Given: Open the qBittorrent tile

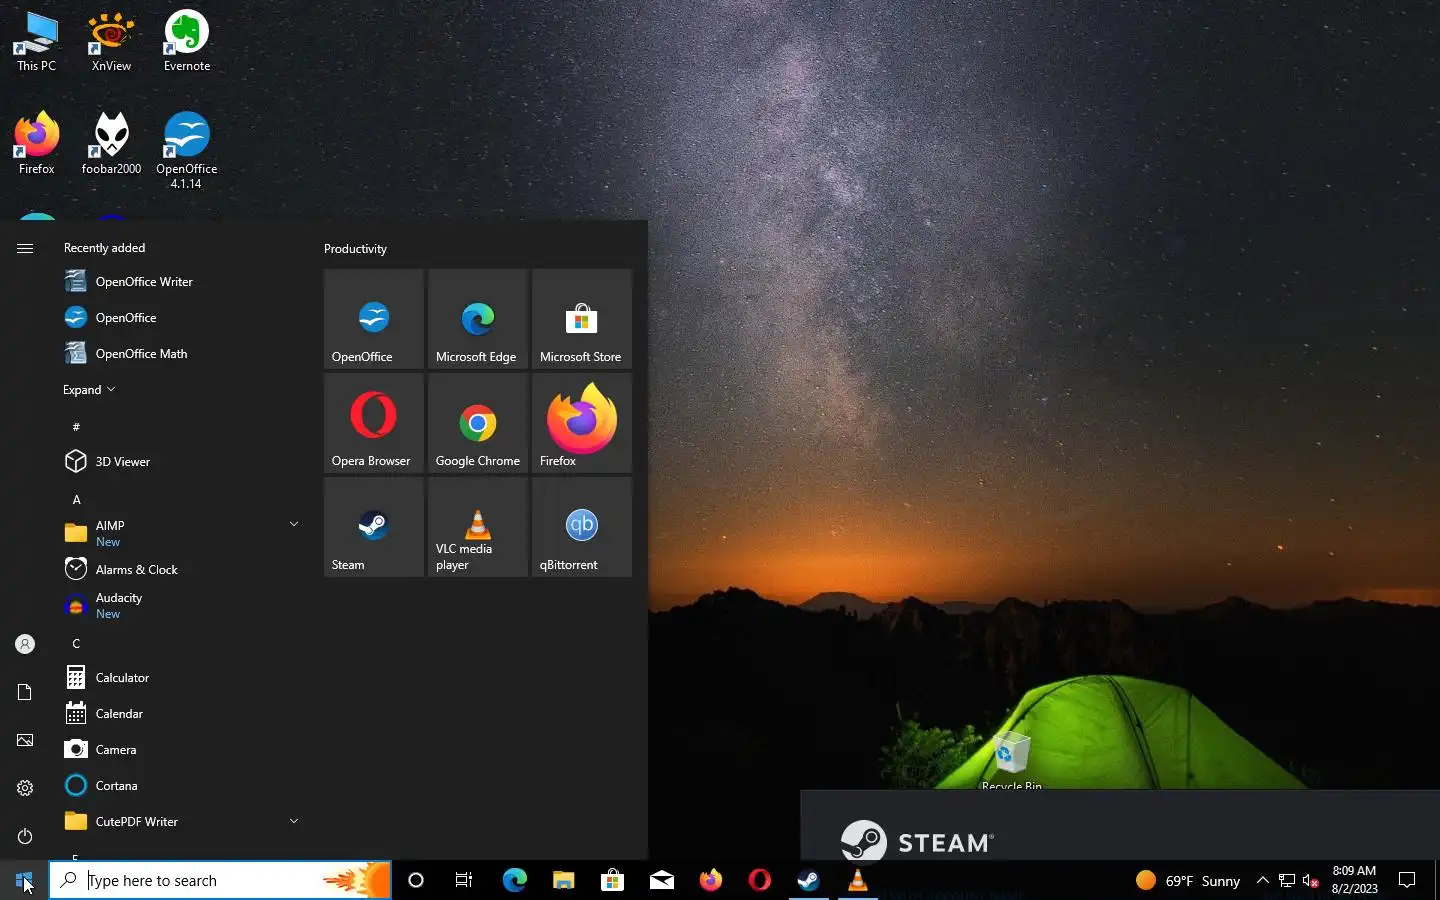Looking at the screenshot, I should click(582, 527).
